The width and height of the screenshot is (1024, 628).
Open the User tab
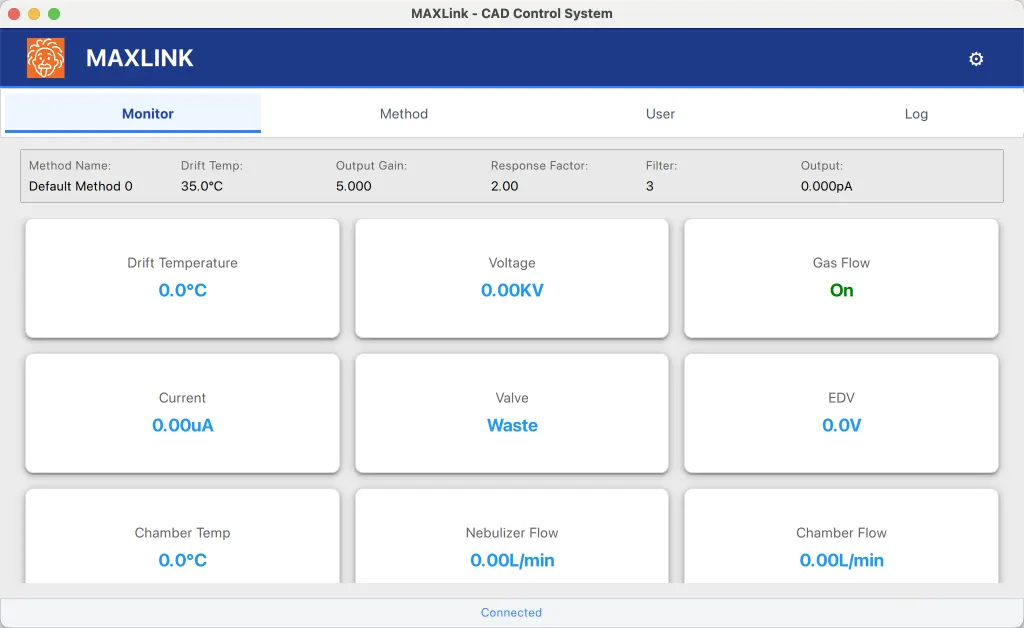tap(660, 114)
